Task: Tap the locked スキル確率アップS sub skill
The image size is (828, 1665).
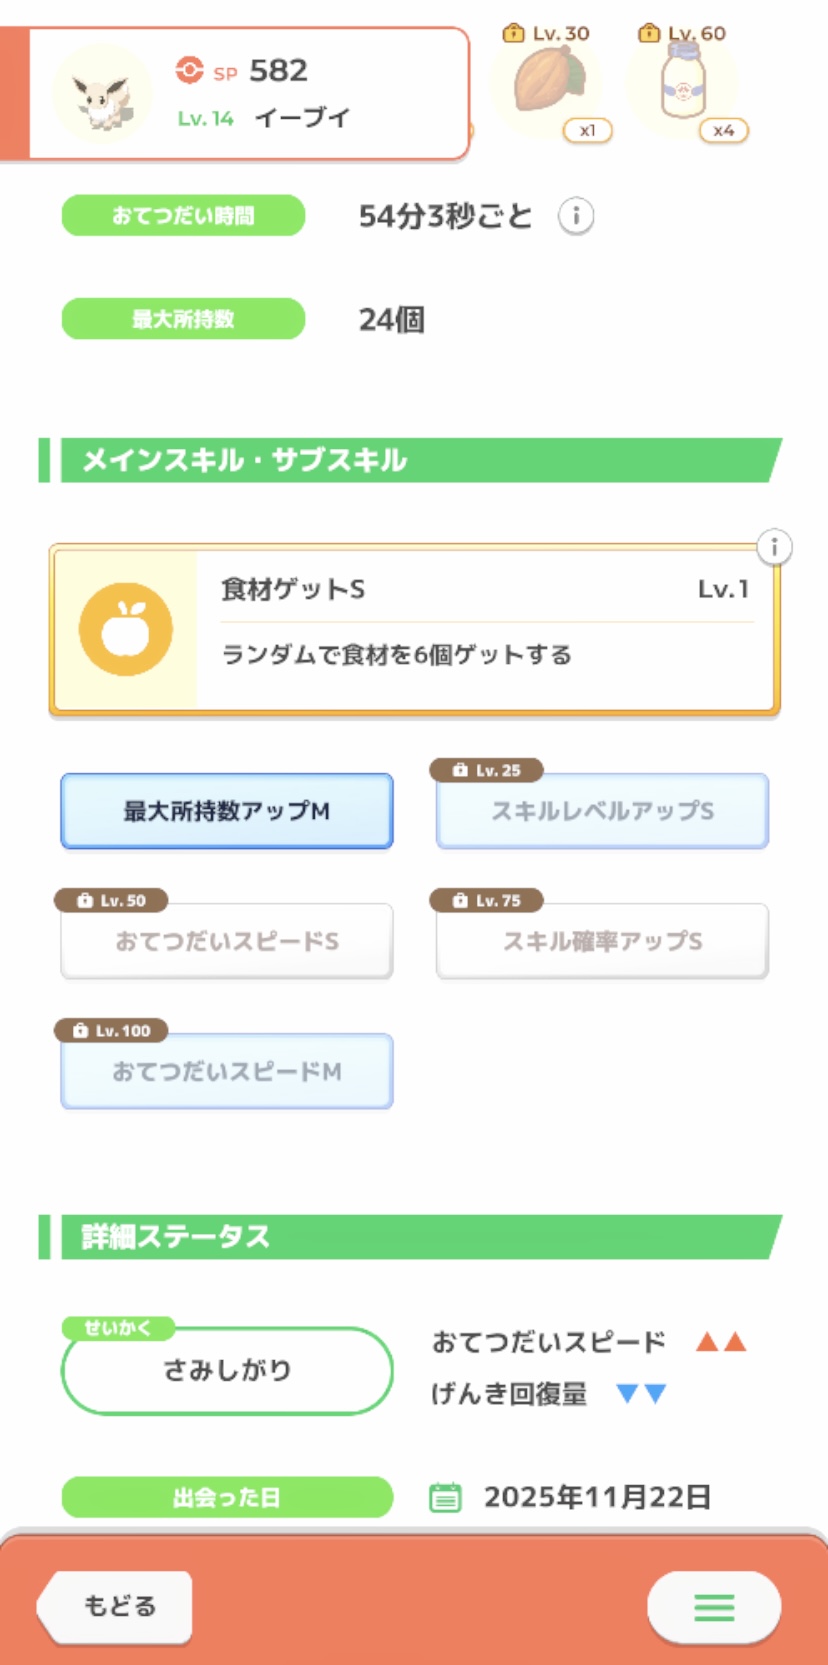Action: point(602,941)
